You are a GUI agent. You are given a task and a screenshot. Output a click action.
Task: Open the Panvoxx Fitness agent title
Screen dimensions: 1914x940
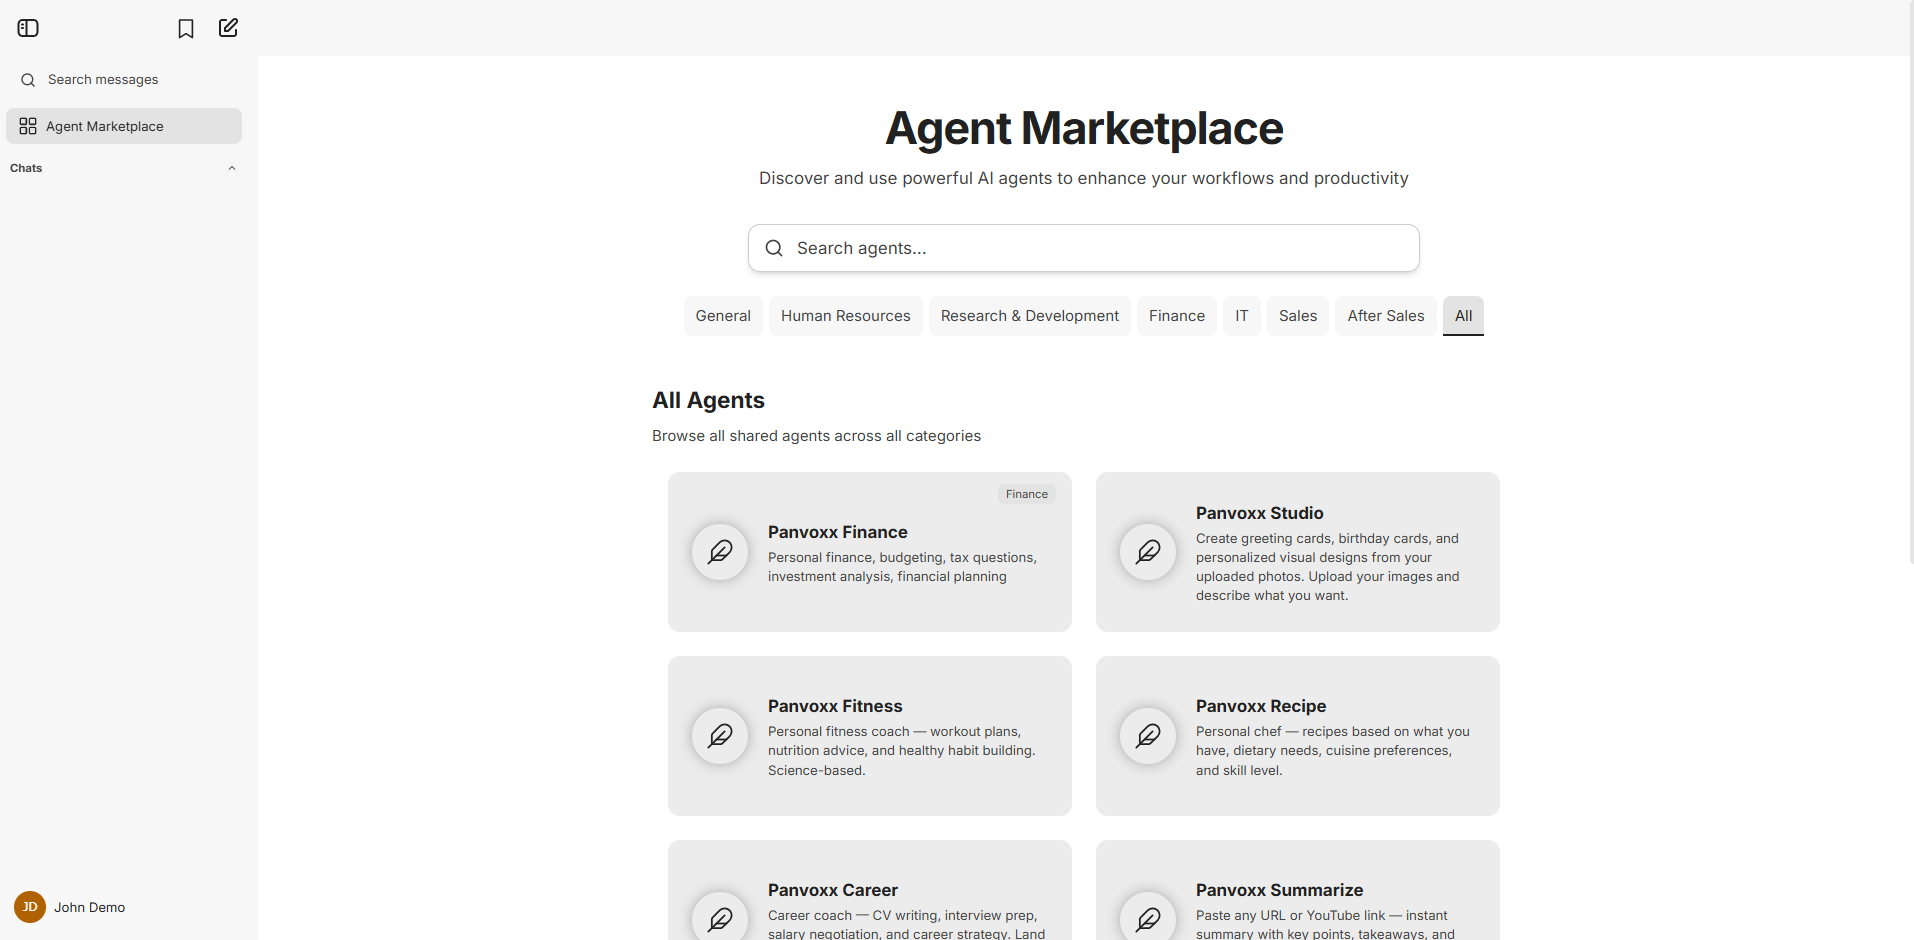pos(835,706)
